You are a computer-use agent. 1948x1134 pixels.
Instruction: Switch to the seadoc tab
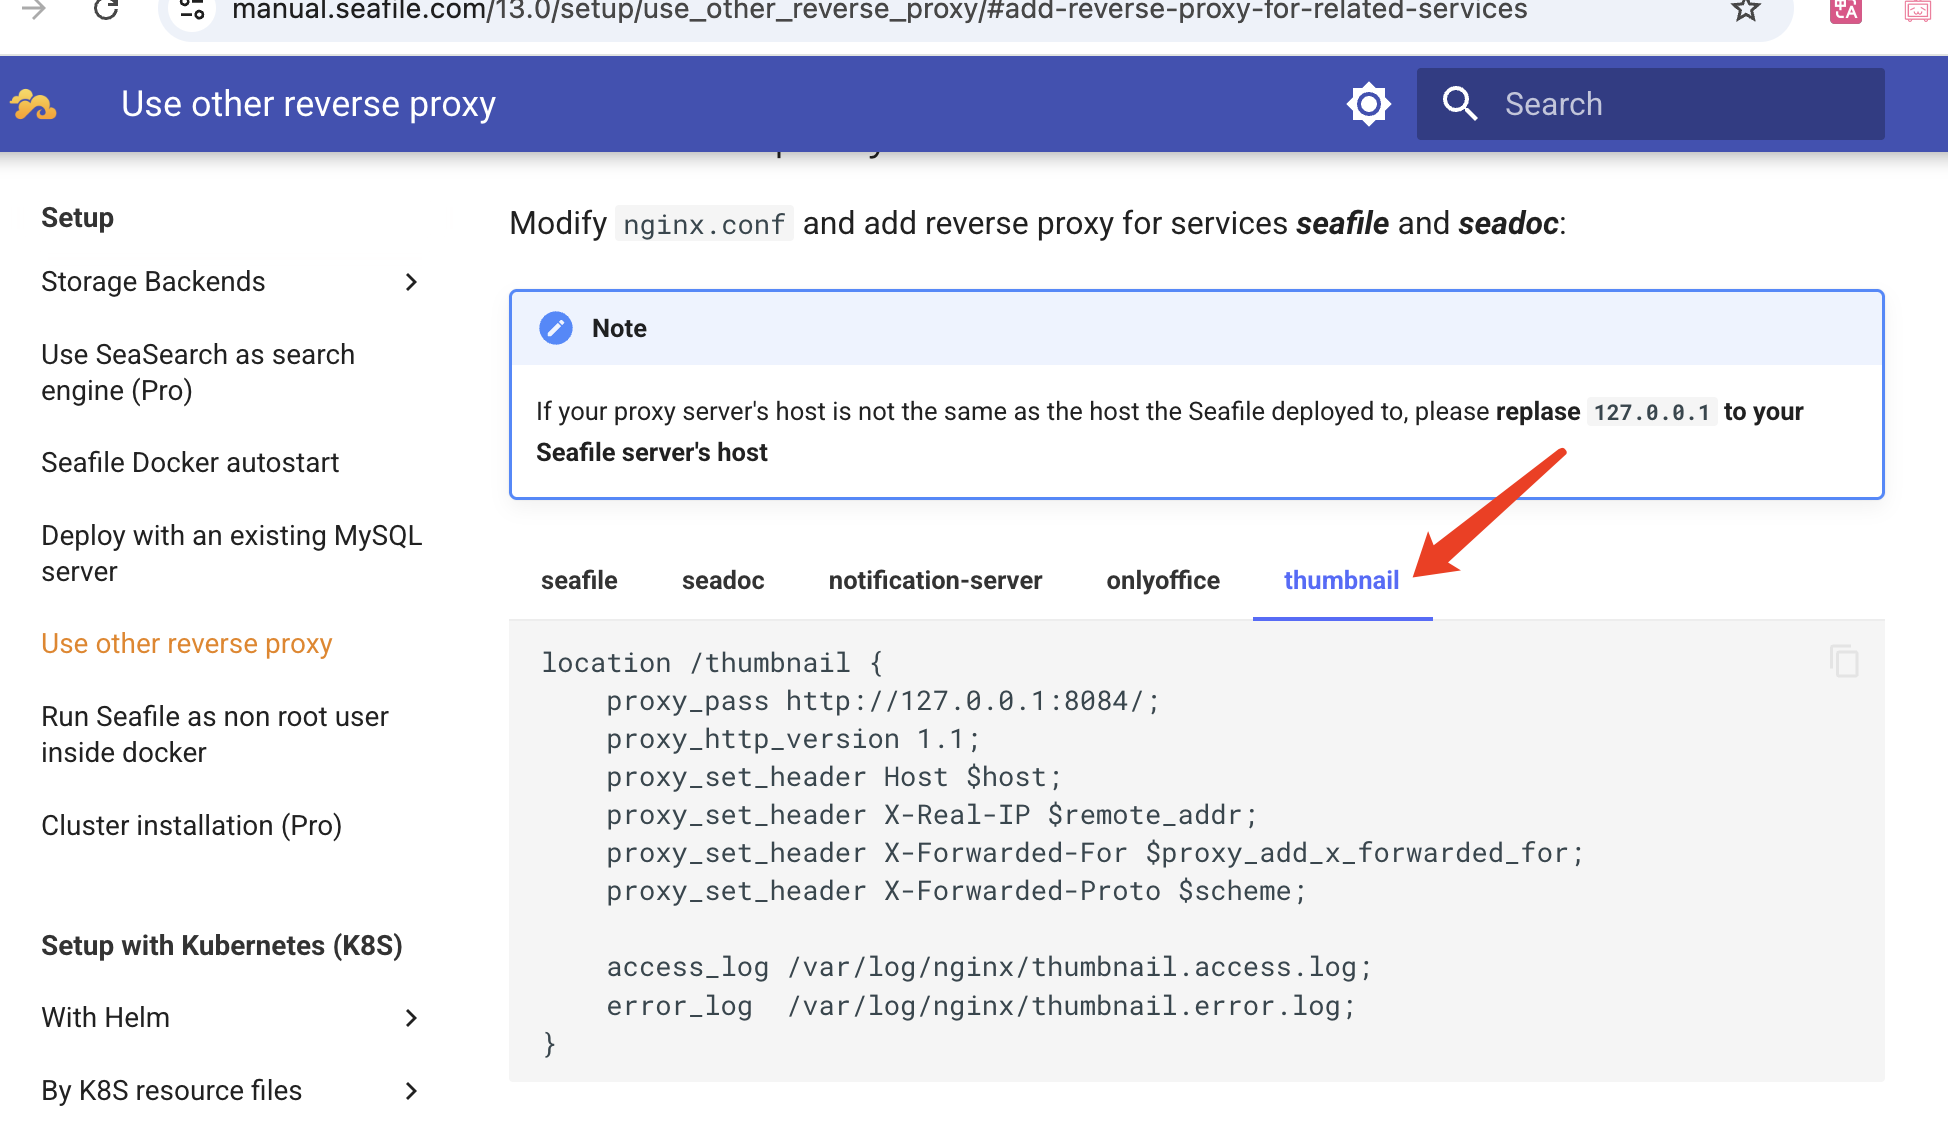(x=723, y=580)
